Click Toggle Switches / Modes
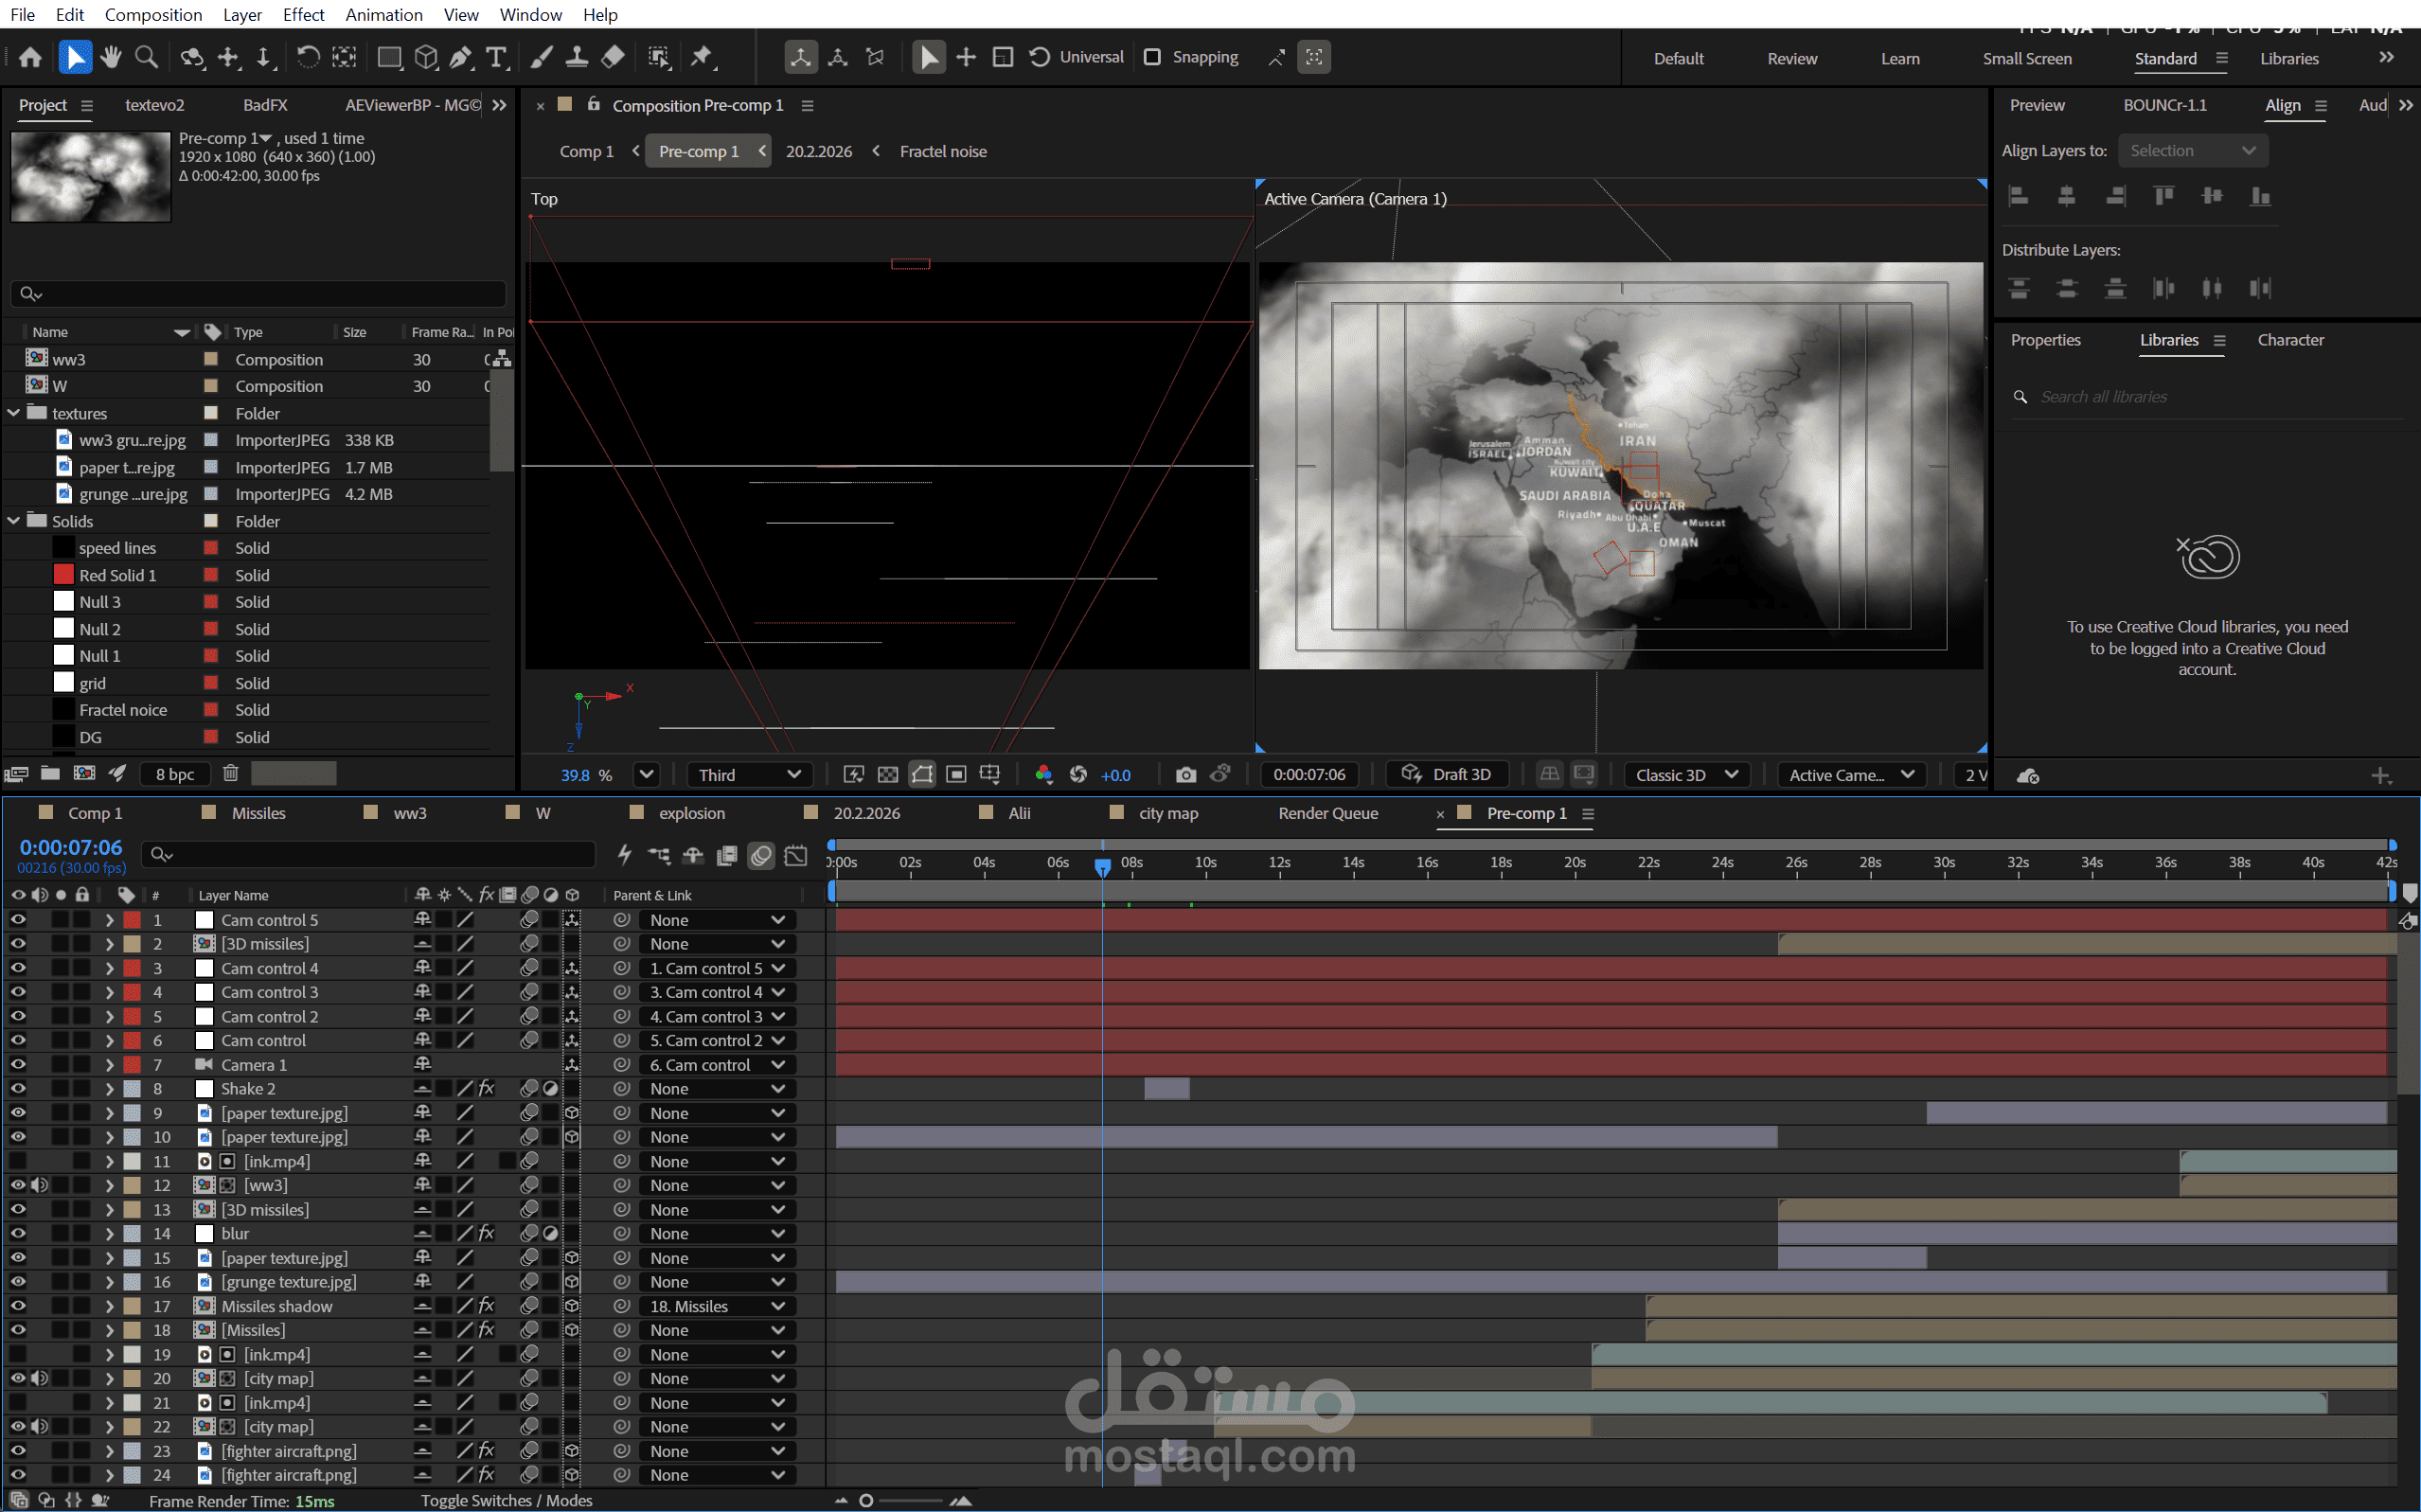Screen dimensions: 2421x1512 click(x=506, y=1500)
